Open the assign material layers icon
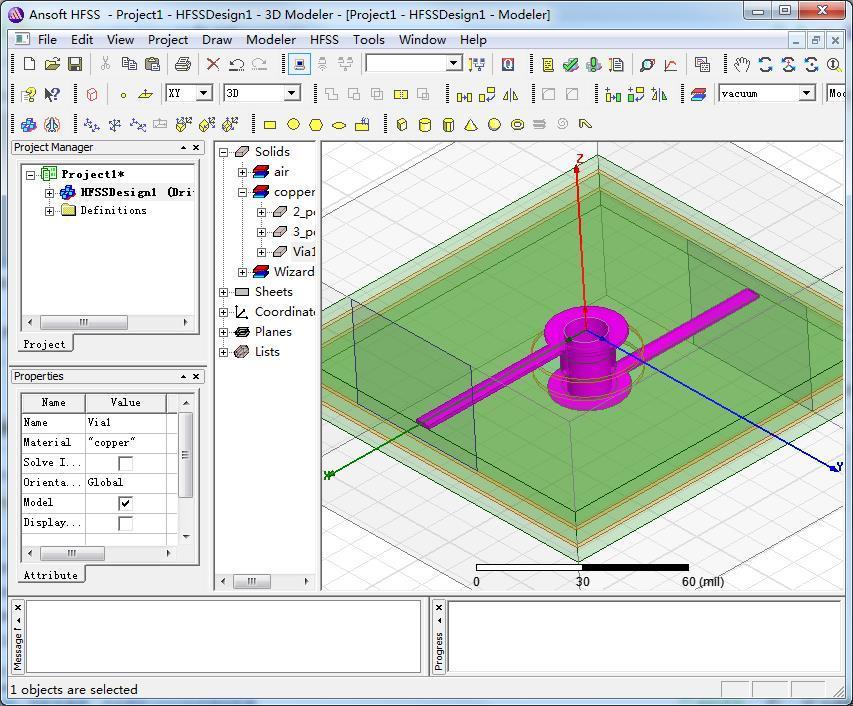The width and height of the screenshot is (853, 706). click(699, 95)
